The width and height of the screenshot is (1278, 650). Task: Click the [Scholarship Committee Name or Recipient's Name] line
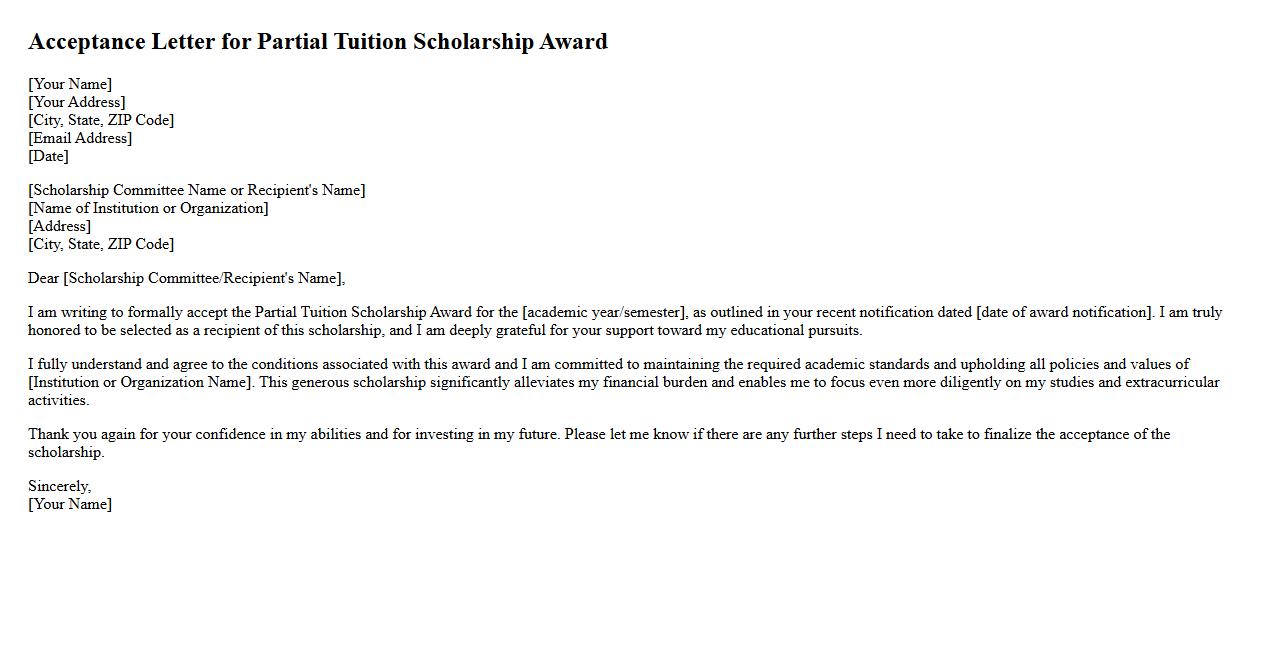tap(197, 190)
